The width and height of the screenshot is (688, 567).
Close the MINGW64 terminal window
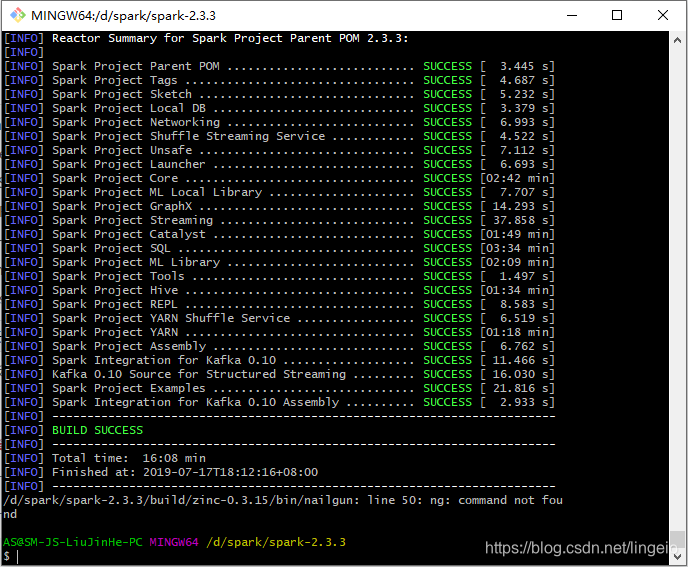point(663,15)
